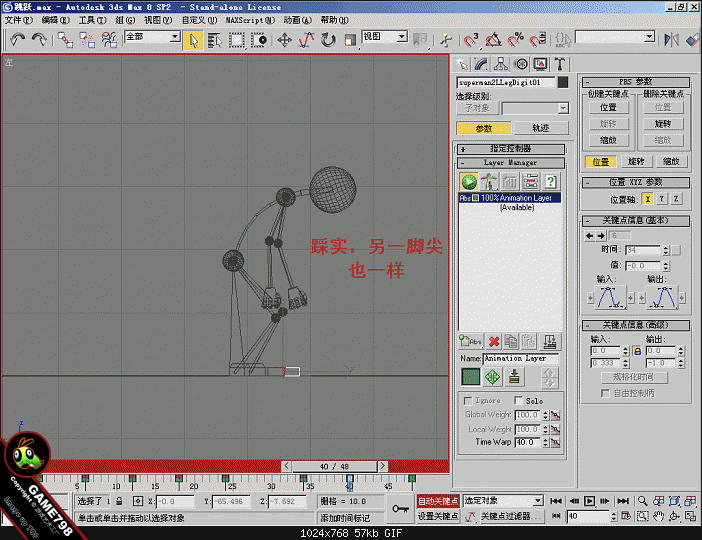Screen dimensions: 702x540
Task: Activate Select and Move tool
Action: tap(285, 40)
